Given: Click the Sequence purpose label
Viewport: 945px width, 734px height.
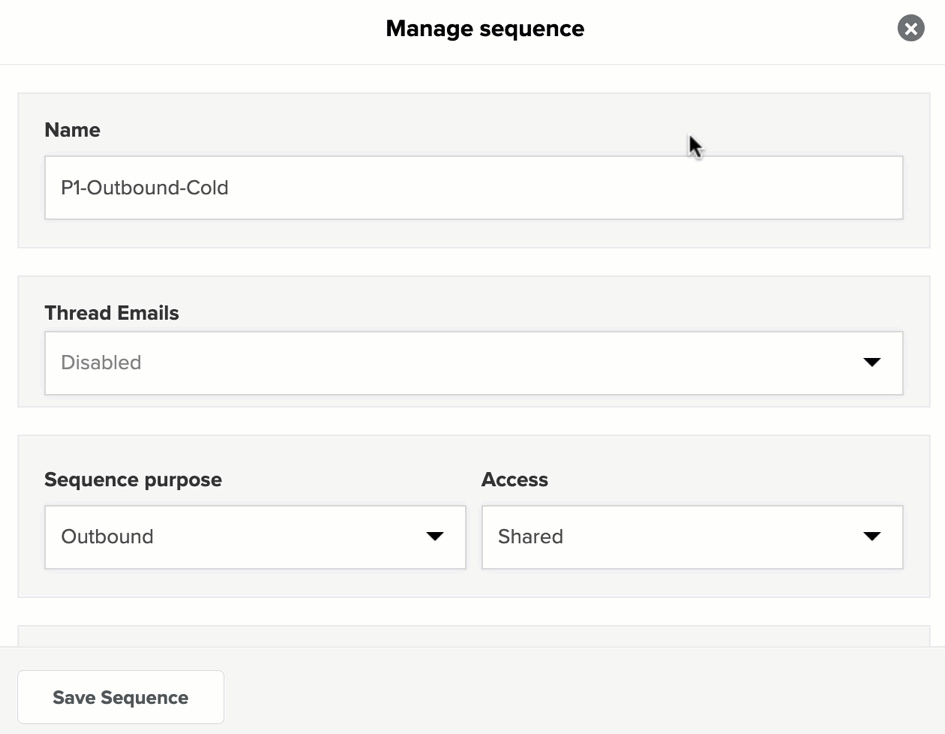Looking at the screenshot, I should point(133,480).
